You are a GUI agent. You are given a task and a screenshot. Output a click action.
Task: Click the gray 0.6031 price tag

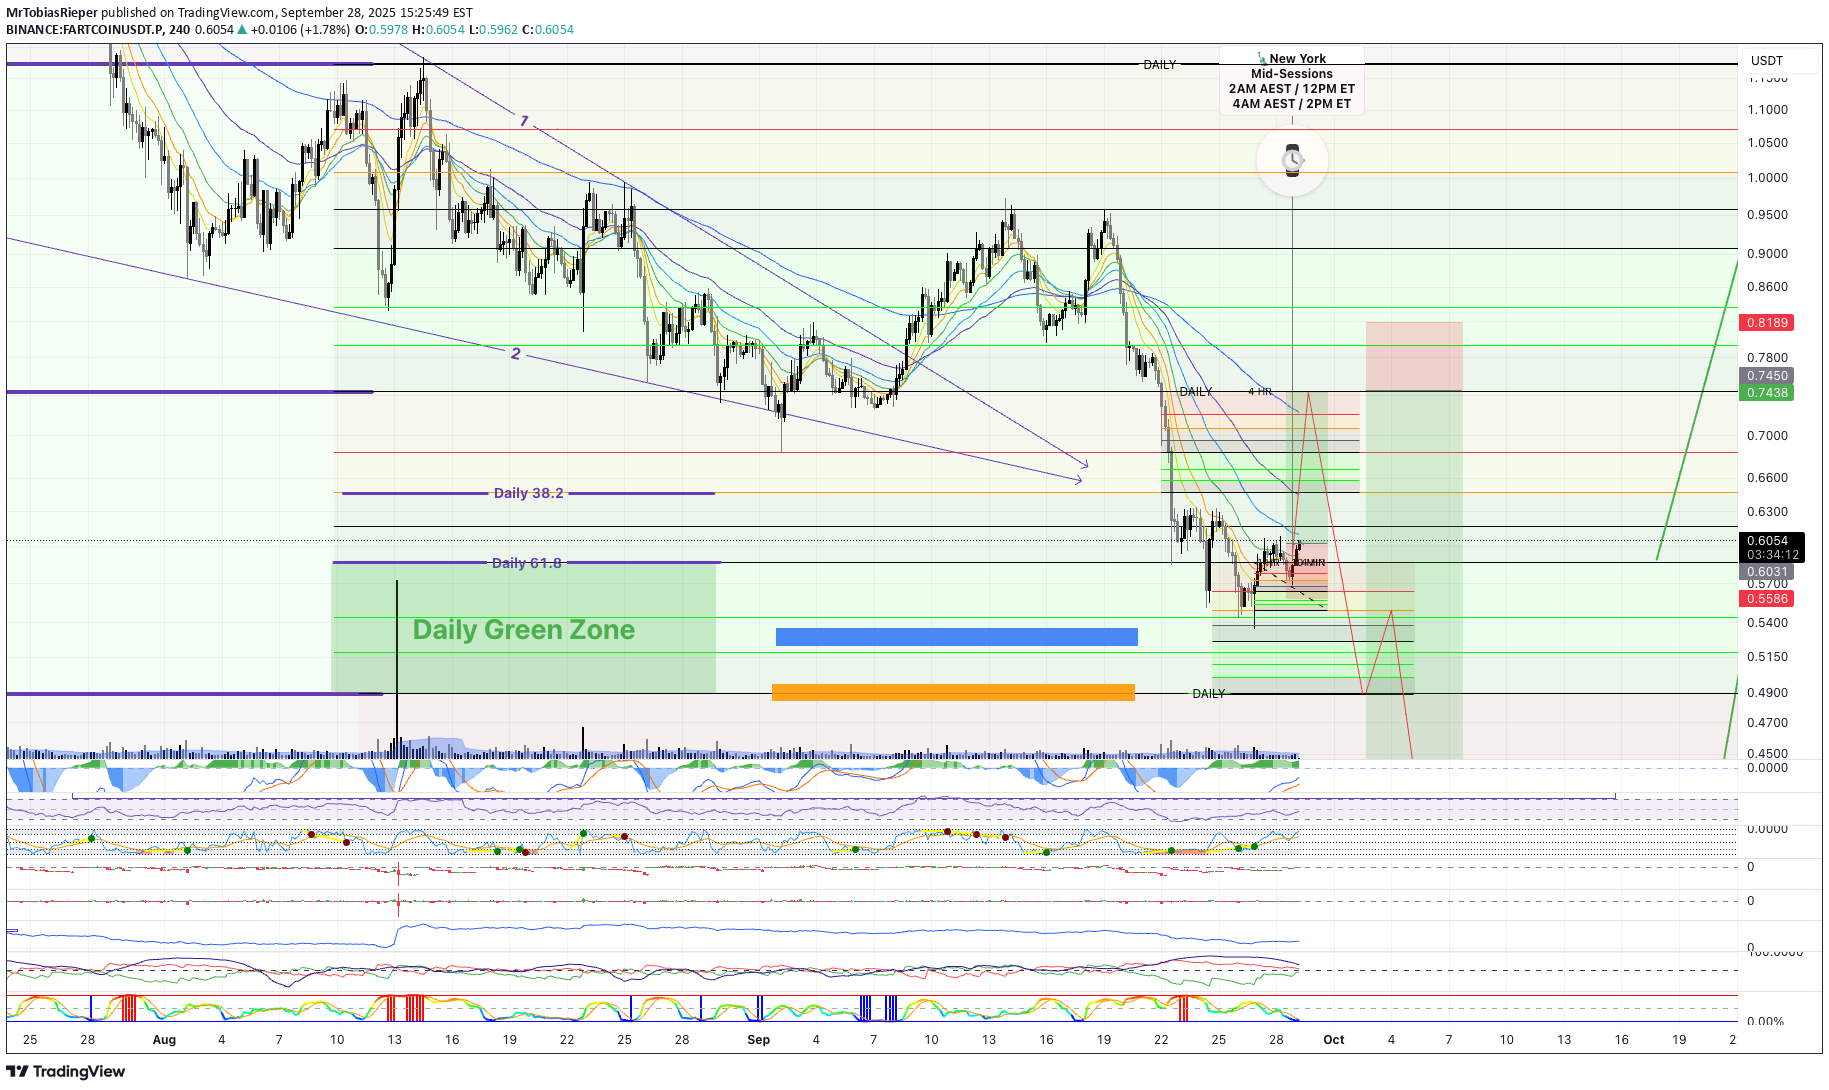(1767, 572)
